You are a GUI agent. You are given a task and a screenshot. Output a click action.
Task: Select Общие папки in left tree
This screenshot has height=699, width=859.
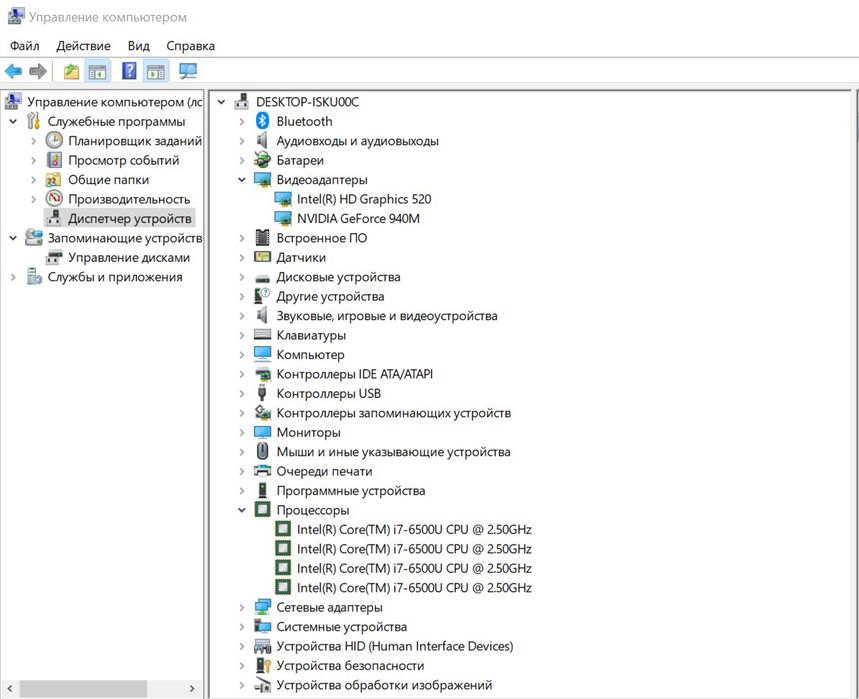coord(108,180)
